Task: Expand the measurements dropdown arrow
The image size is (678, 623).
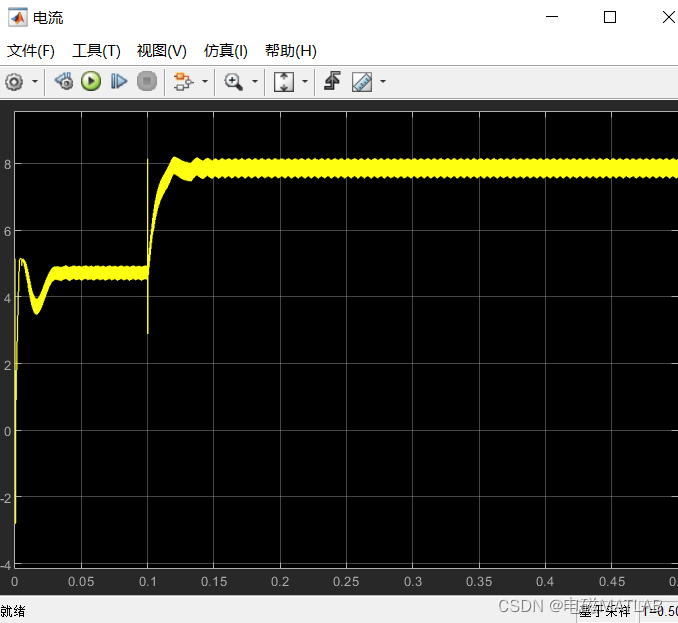Action: point(383,81)
